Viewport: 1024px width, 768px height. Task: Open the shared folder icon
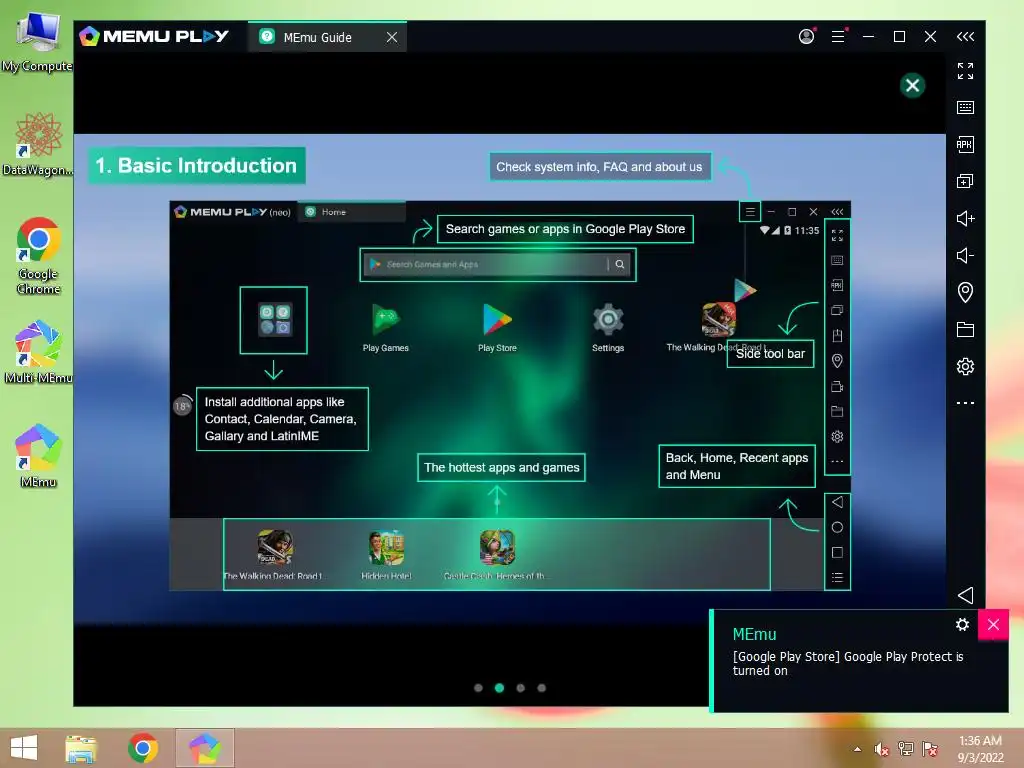click(x=965, y=329)
